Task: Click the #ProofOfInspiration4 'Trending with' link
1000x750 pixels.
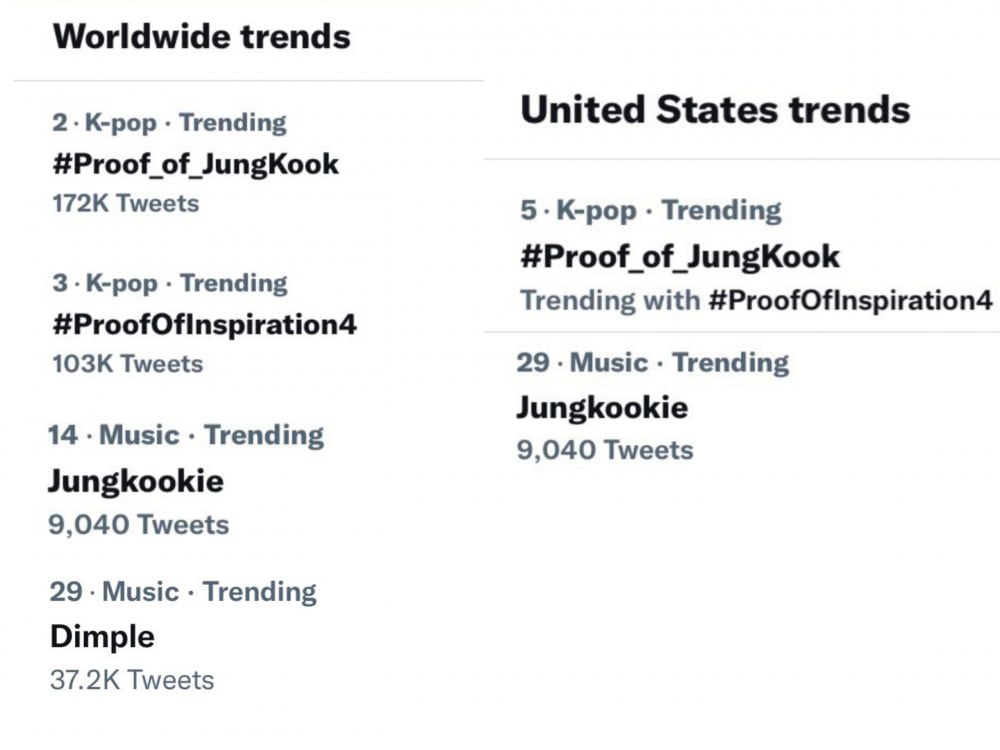Action: click(x=850, y=300)
